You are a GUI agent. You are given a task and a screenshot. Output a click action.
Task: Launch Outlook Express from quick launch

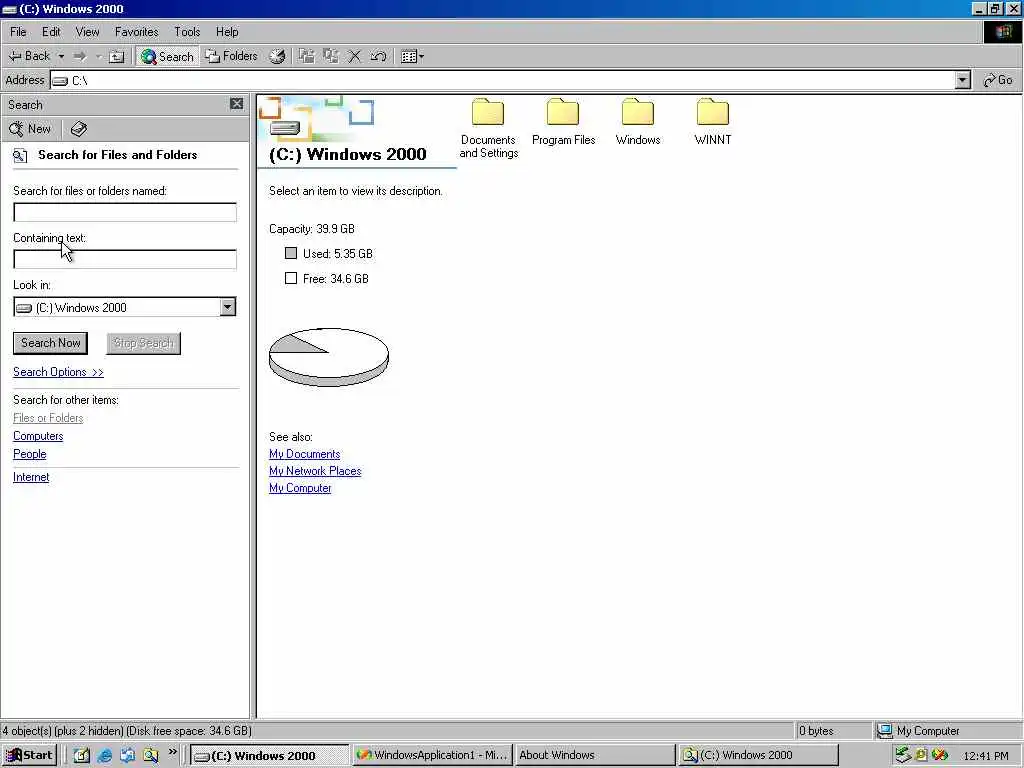click(x=127, y=756)
